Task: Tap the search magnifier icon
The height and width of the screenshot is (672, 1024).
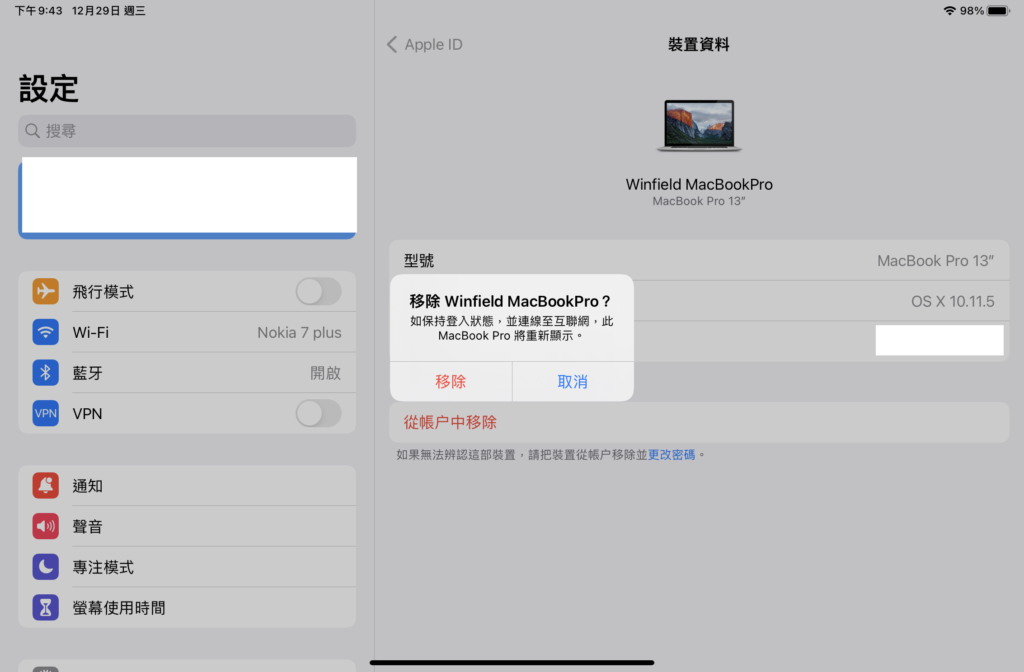Action: pyautogui.click(x=33, y=131)
